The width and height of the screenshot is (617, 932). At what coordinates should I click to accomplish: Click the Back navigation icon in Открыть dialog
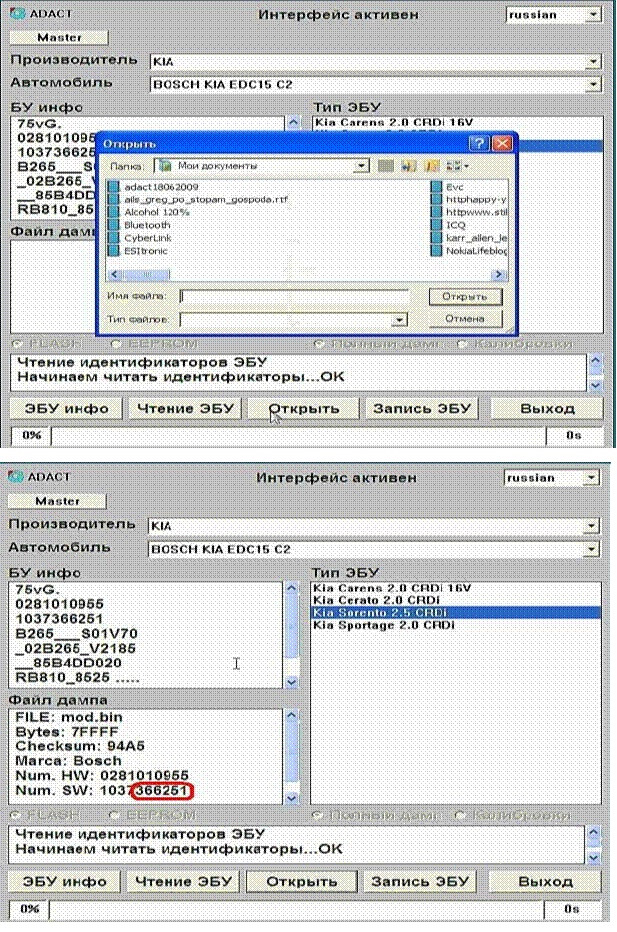386,165
